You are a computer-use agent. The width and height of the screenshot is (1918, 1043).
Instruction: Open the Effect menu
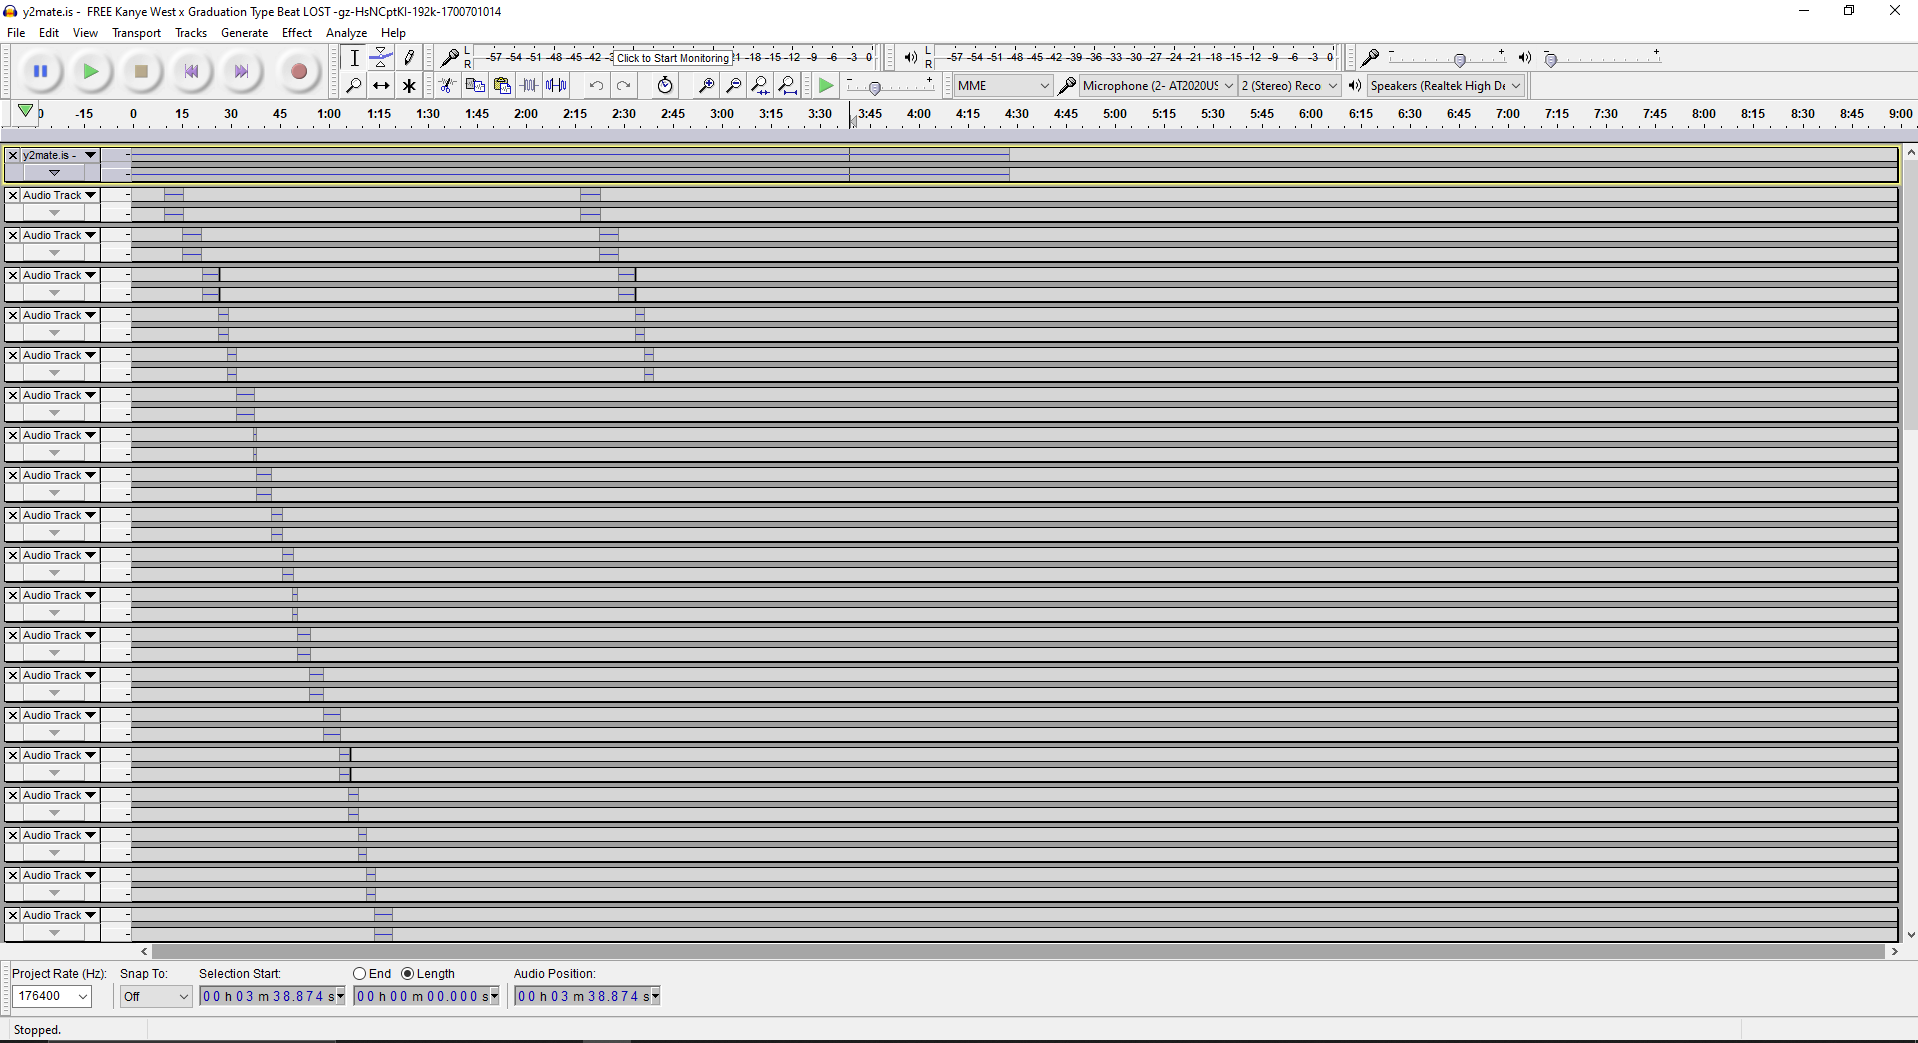pos(296,33)
